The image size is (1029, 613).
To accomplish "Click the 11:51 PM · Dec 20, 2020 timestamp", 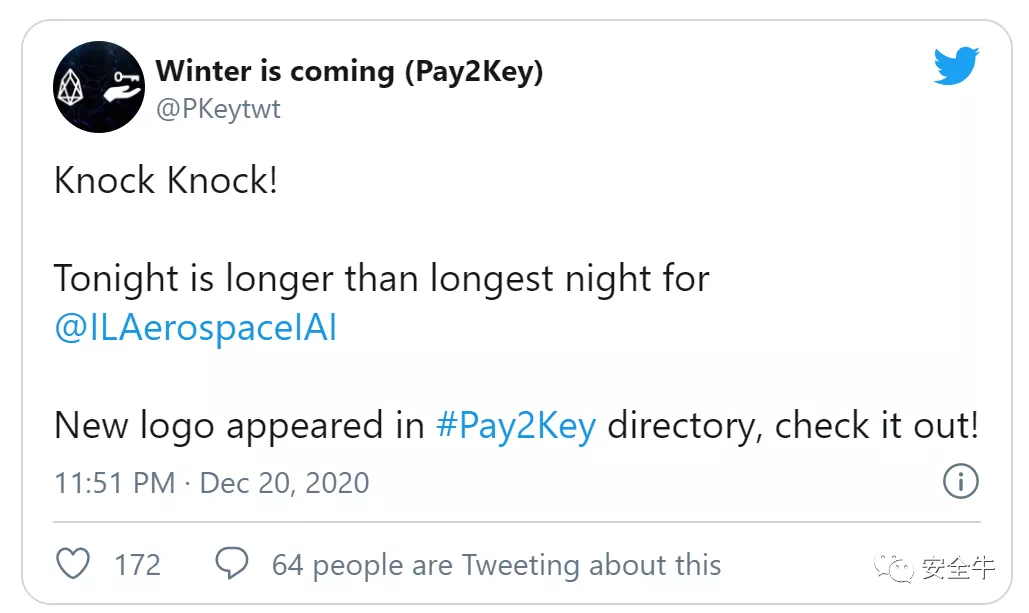I will [212, 483].
